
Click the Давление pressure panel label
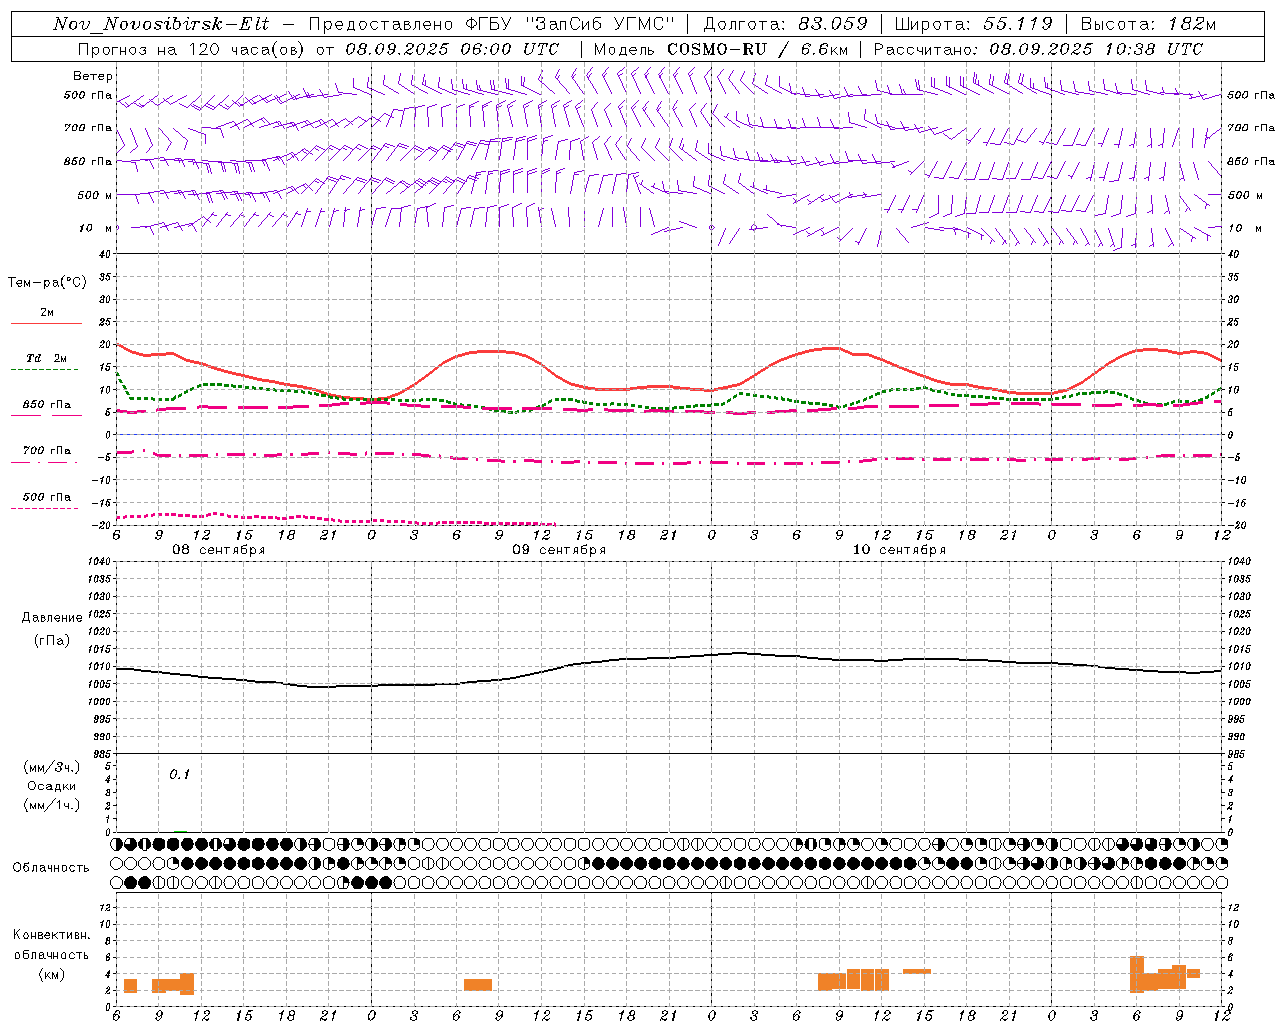(x=52, y=618)
